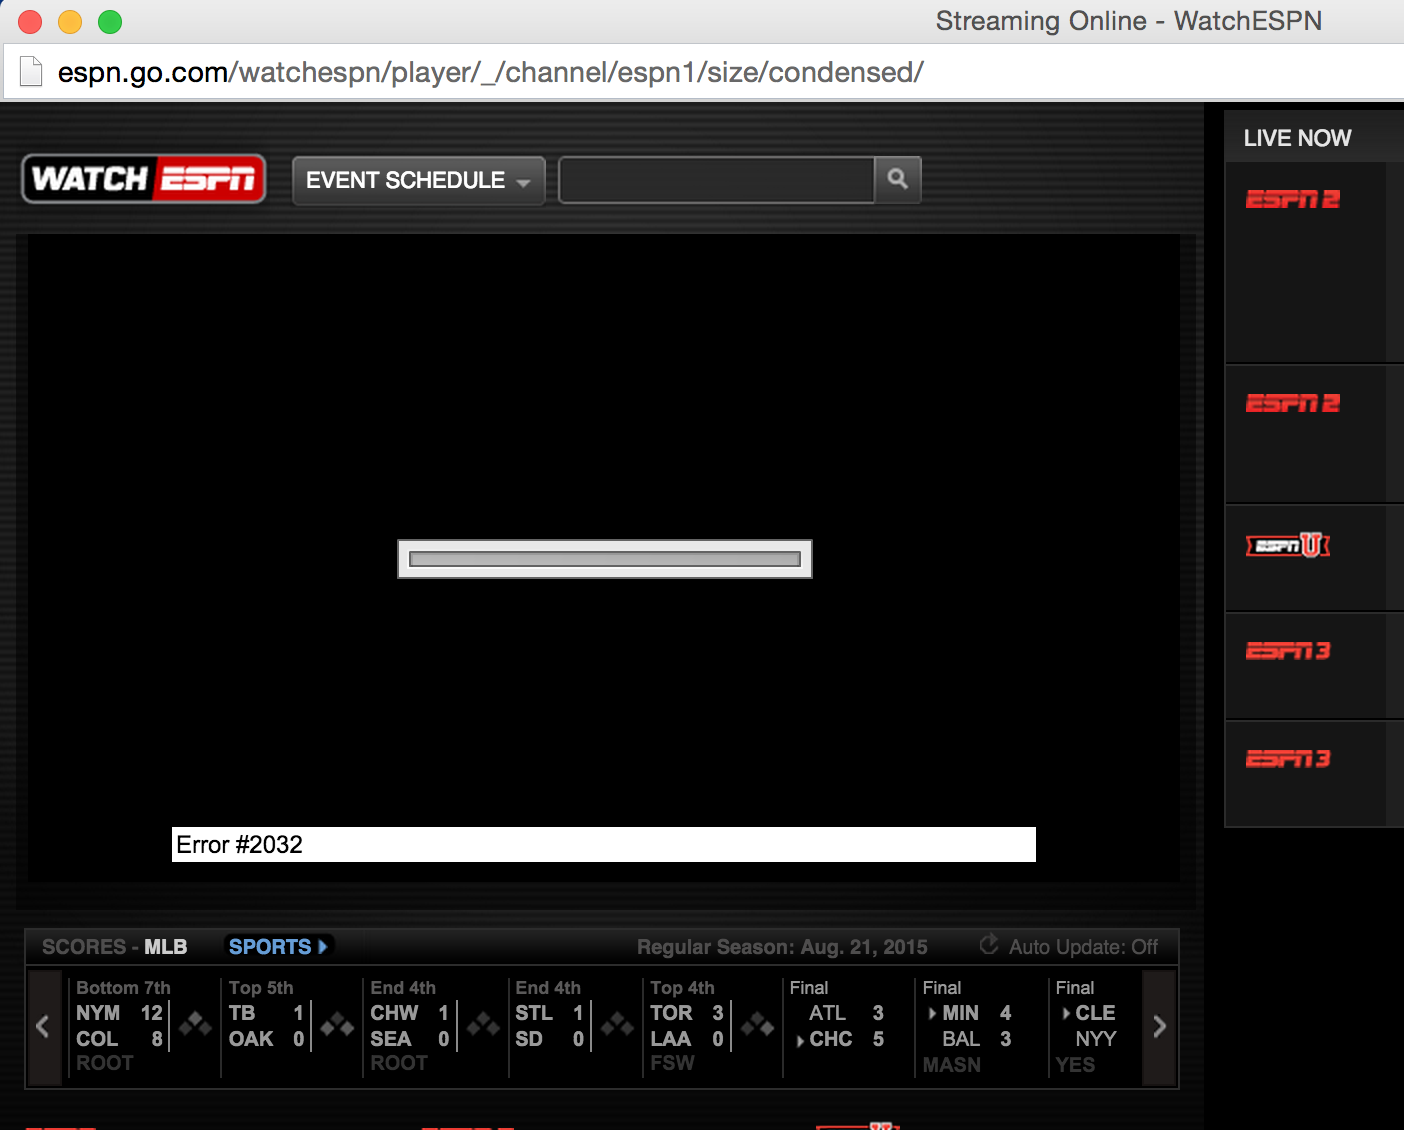Viewport: 1404px width, 1130px height.
Task: Click the LAA team name
Action: (671, 1039)
